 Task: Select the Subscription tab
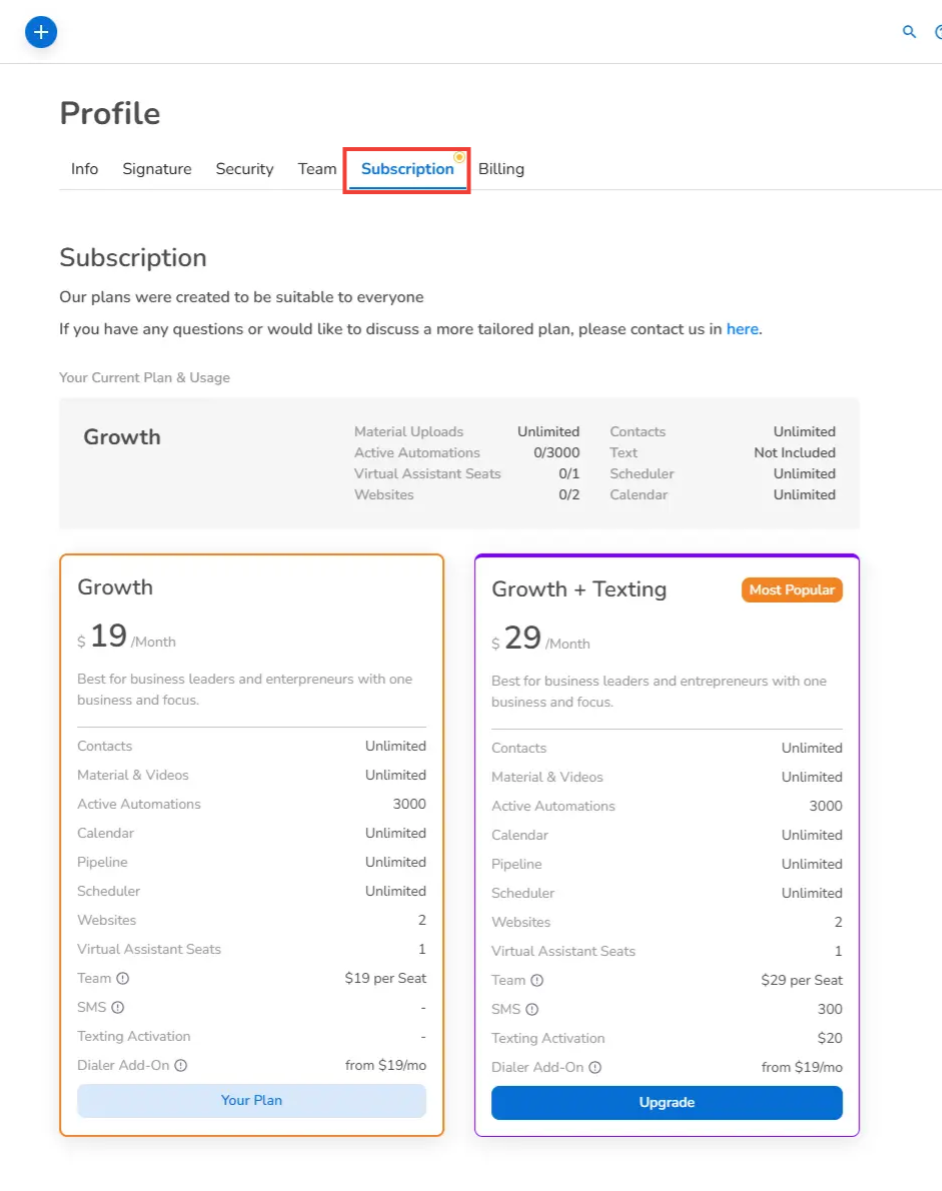(x=407, y=169)
